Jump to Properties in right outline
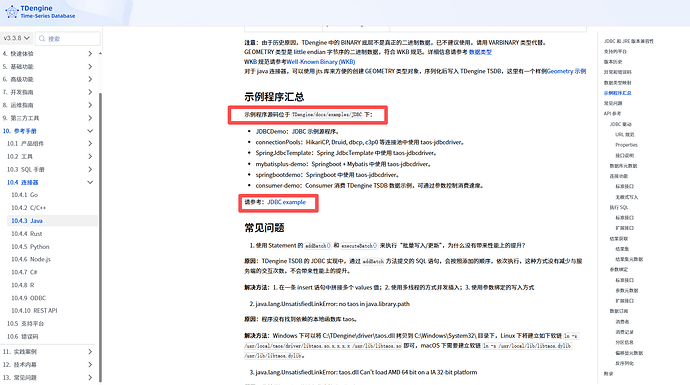Viewport: 690px width, 385px height. pyautogui.click(x=626, y=145)
